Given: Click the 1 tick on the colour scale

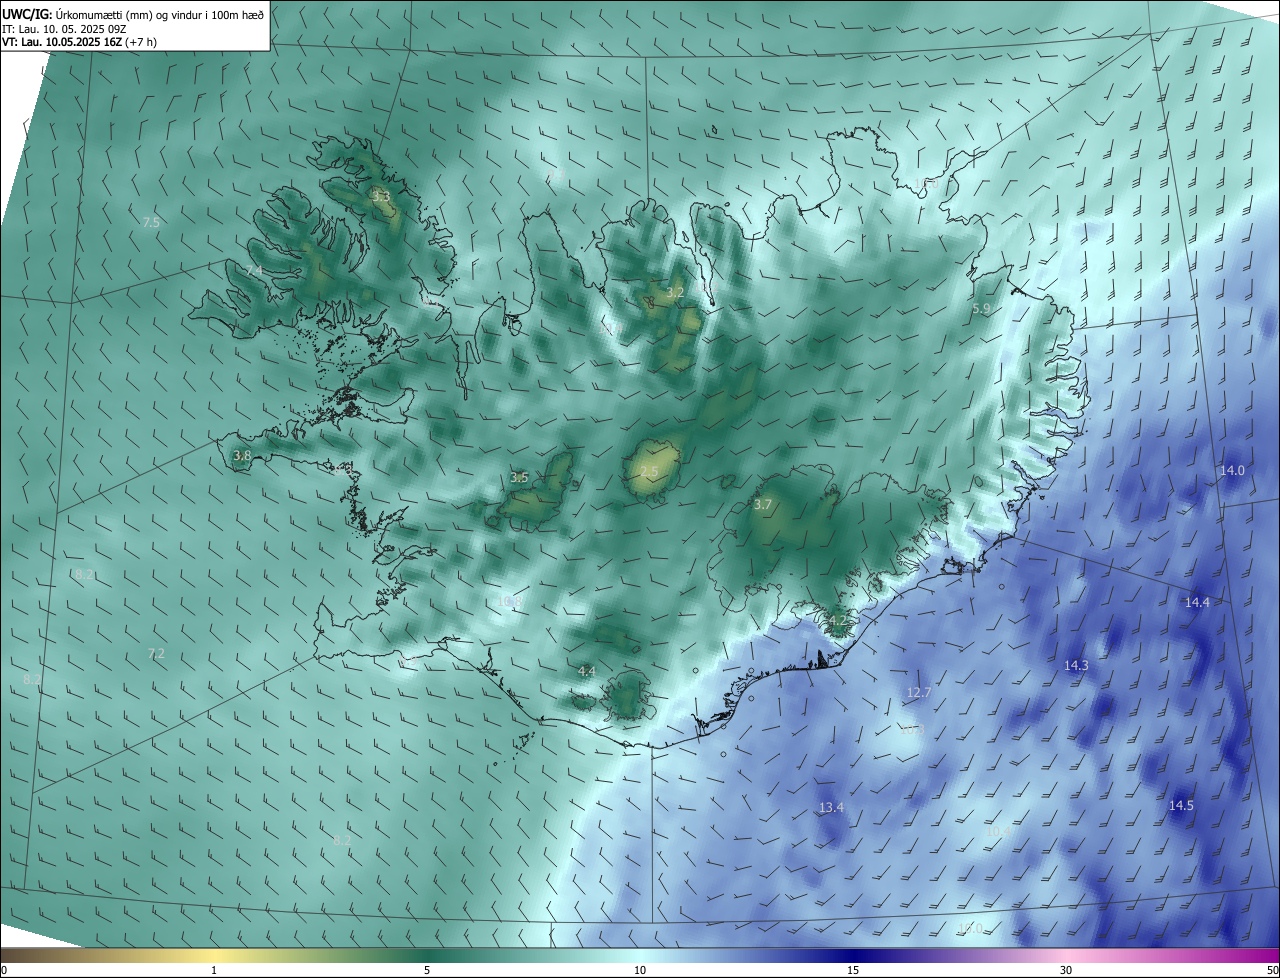Looking at the screenshot, I should click(x=214, y=970).
